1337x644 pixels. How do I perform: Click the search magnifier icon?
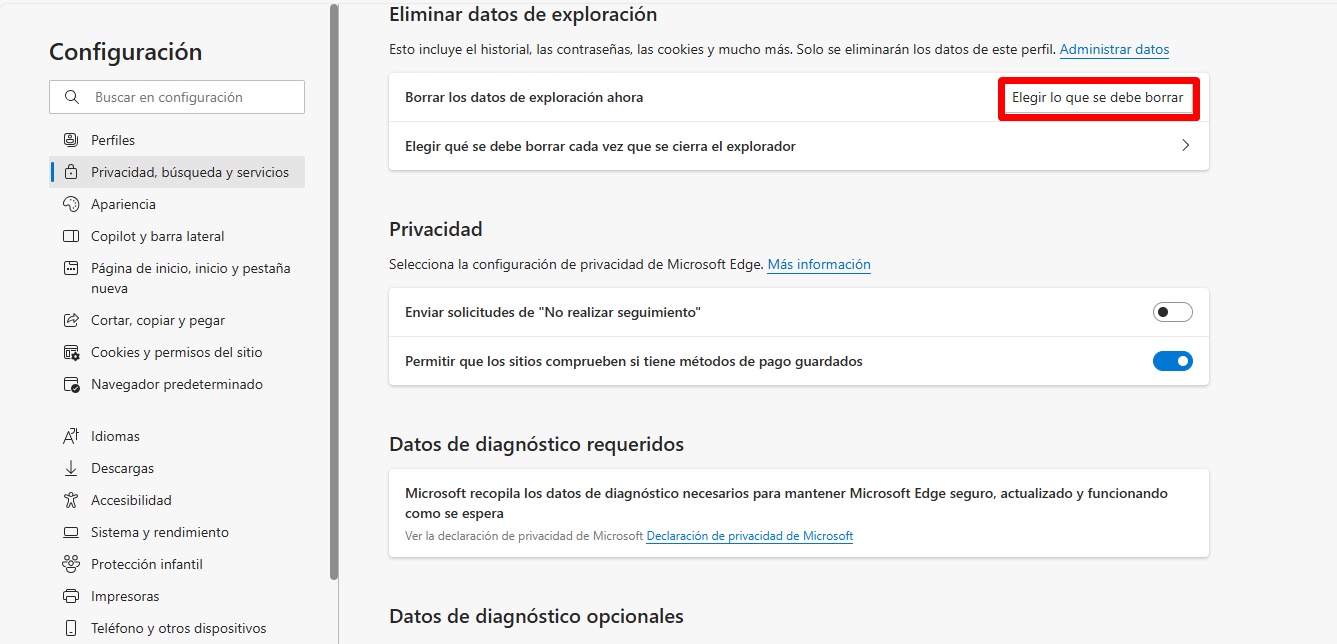(71, 97)
